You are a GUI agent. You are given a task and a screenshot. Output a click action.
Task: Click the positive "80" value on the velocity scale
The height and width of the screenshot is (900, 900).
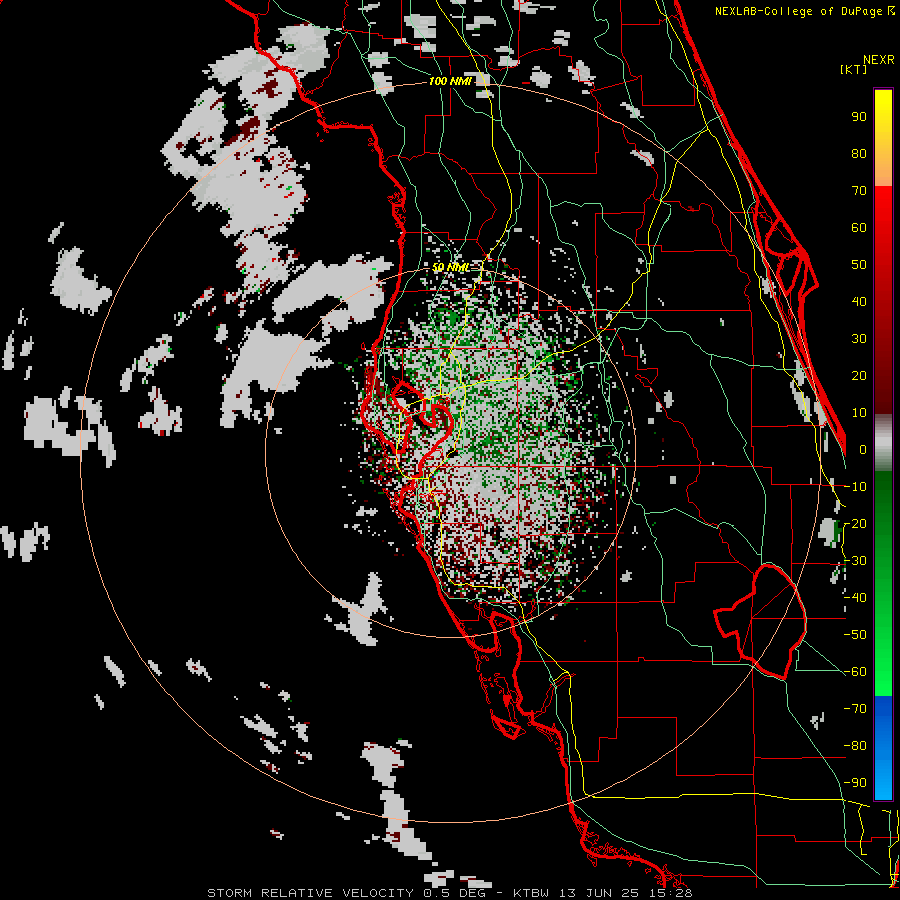pyautogui.click(x=859, y=154)
